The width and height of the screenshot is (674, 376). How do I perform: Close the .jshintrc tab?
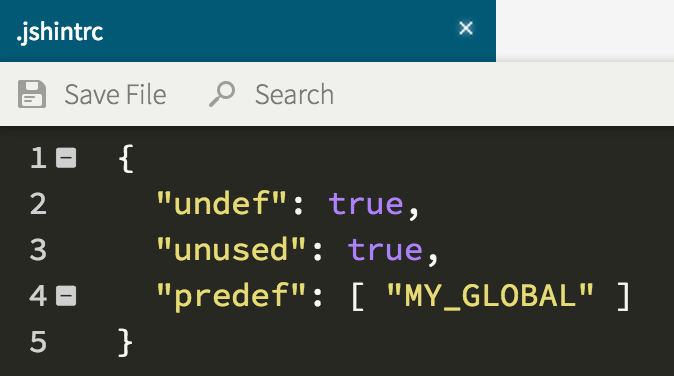coord(466,28)
